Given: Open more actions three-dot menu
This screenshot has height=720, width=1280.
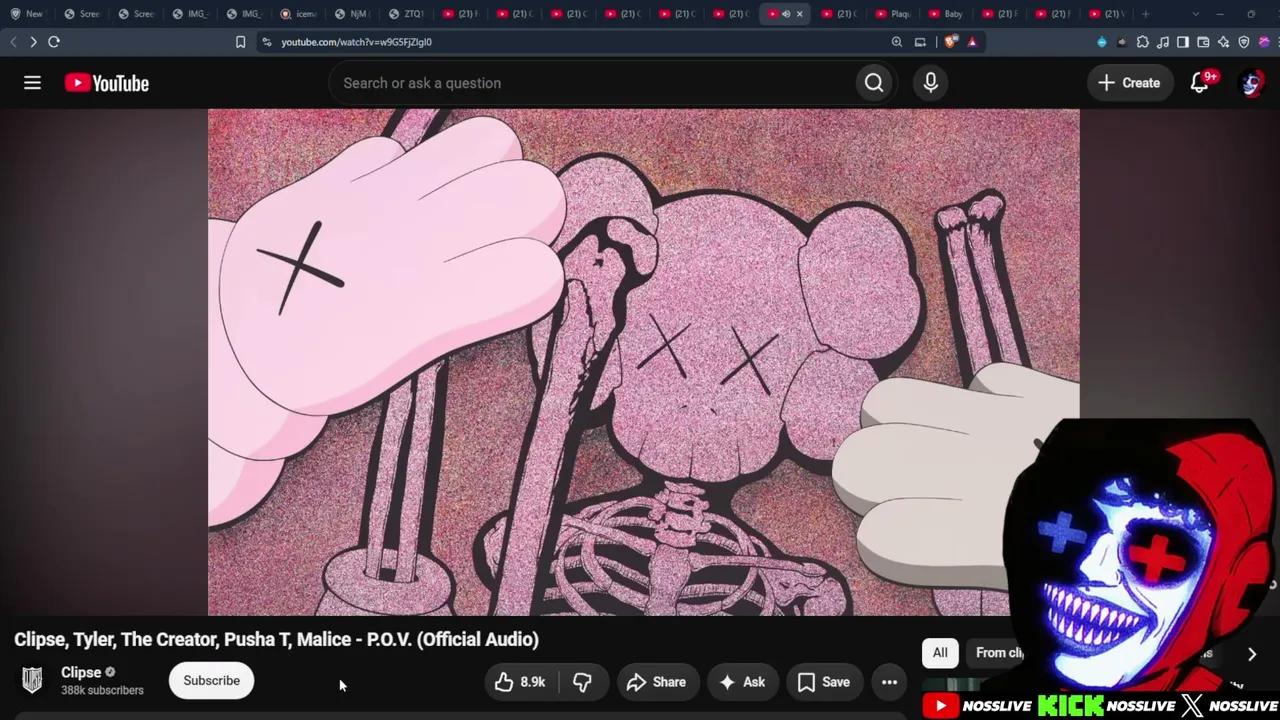Looking at the screenshot, I should tap(889, 682).
